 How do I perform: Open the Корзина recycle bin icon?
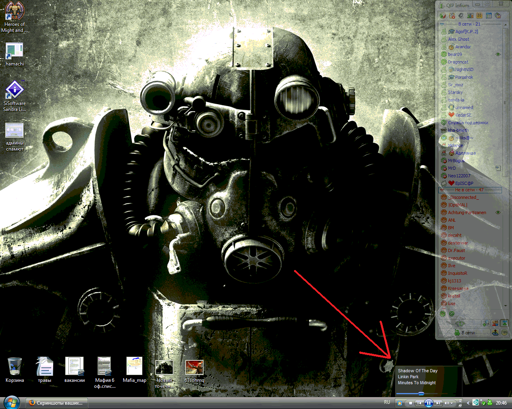pos(15,369)
